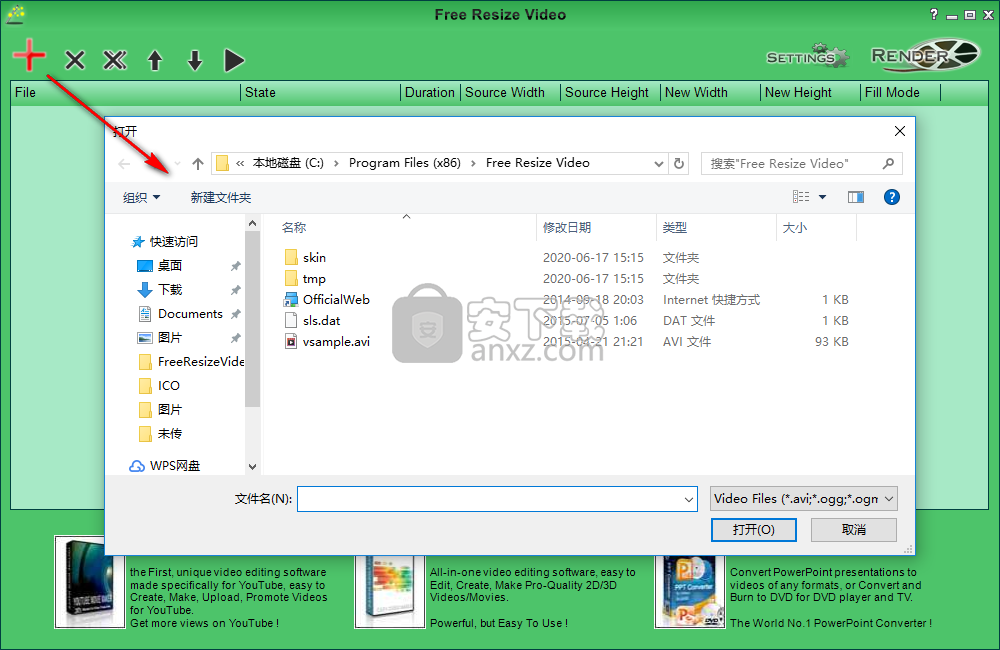Click Program Files (x86) in address path

pyautogui.click(x=404, y=163)
